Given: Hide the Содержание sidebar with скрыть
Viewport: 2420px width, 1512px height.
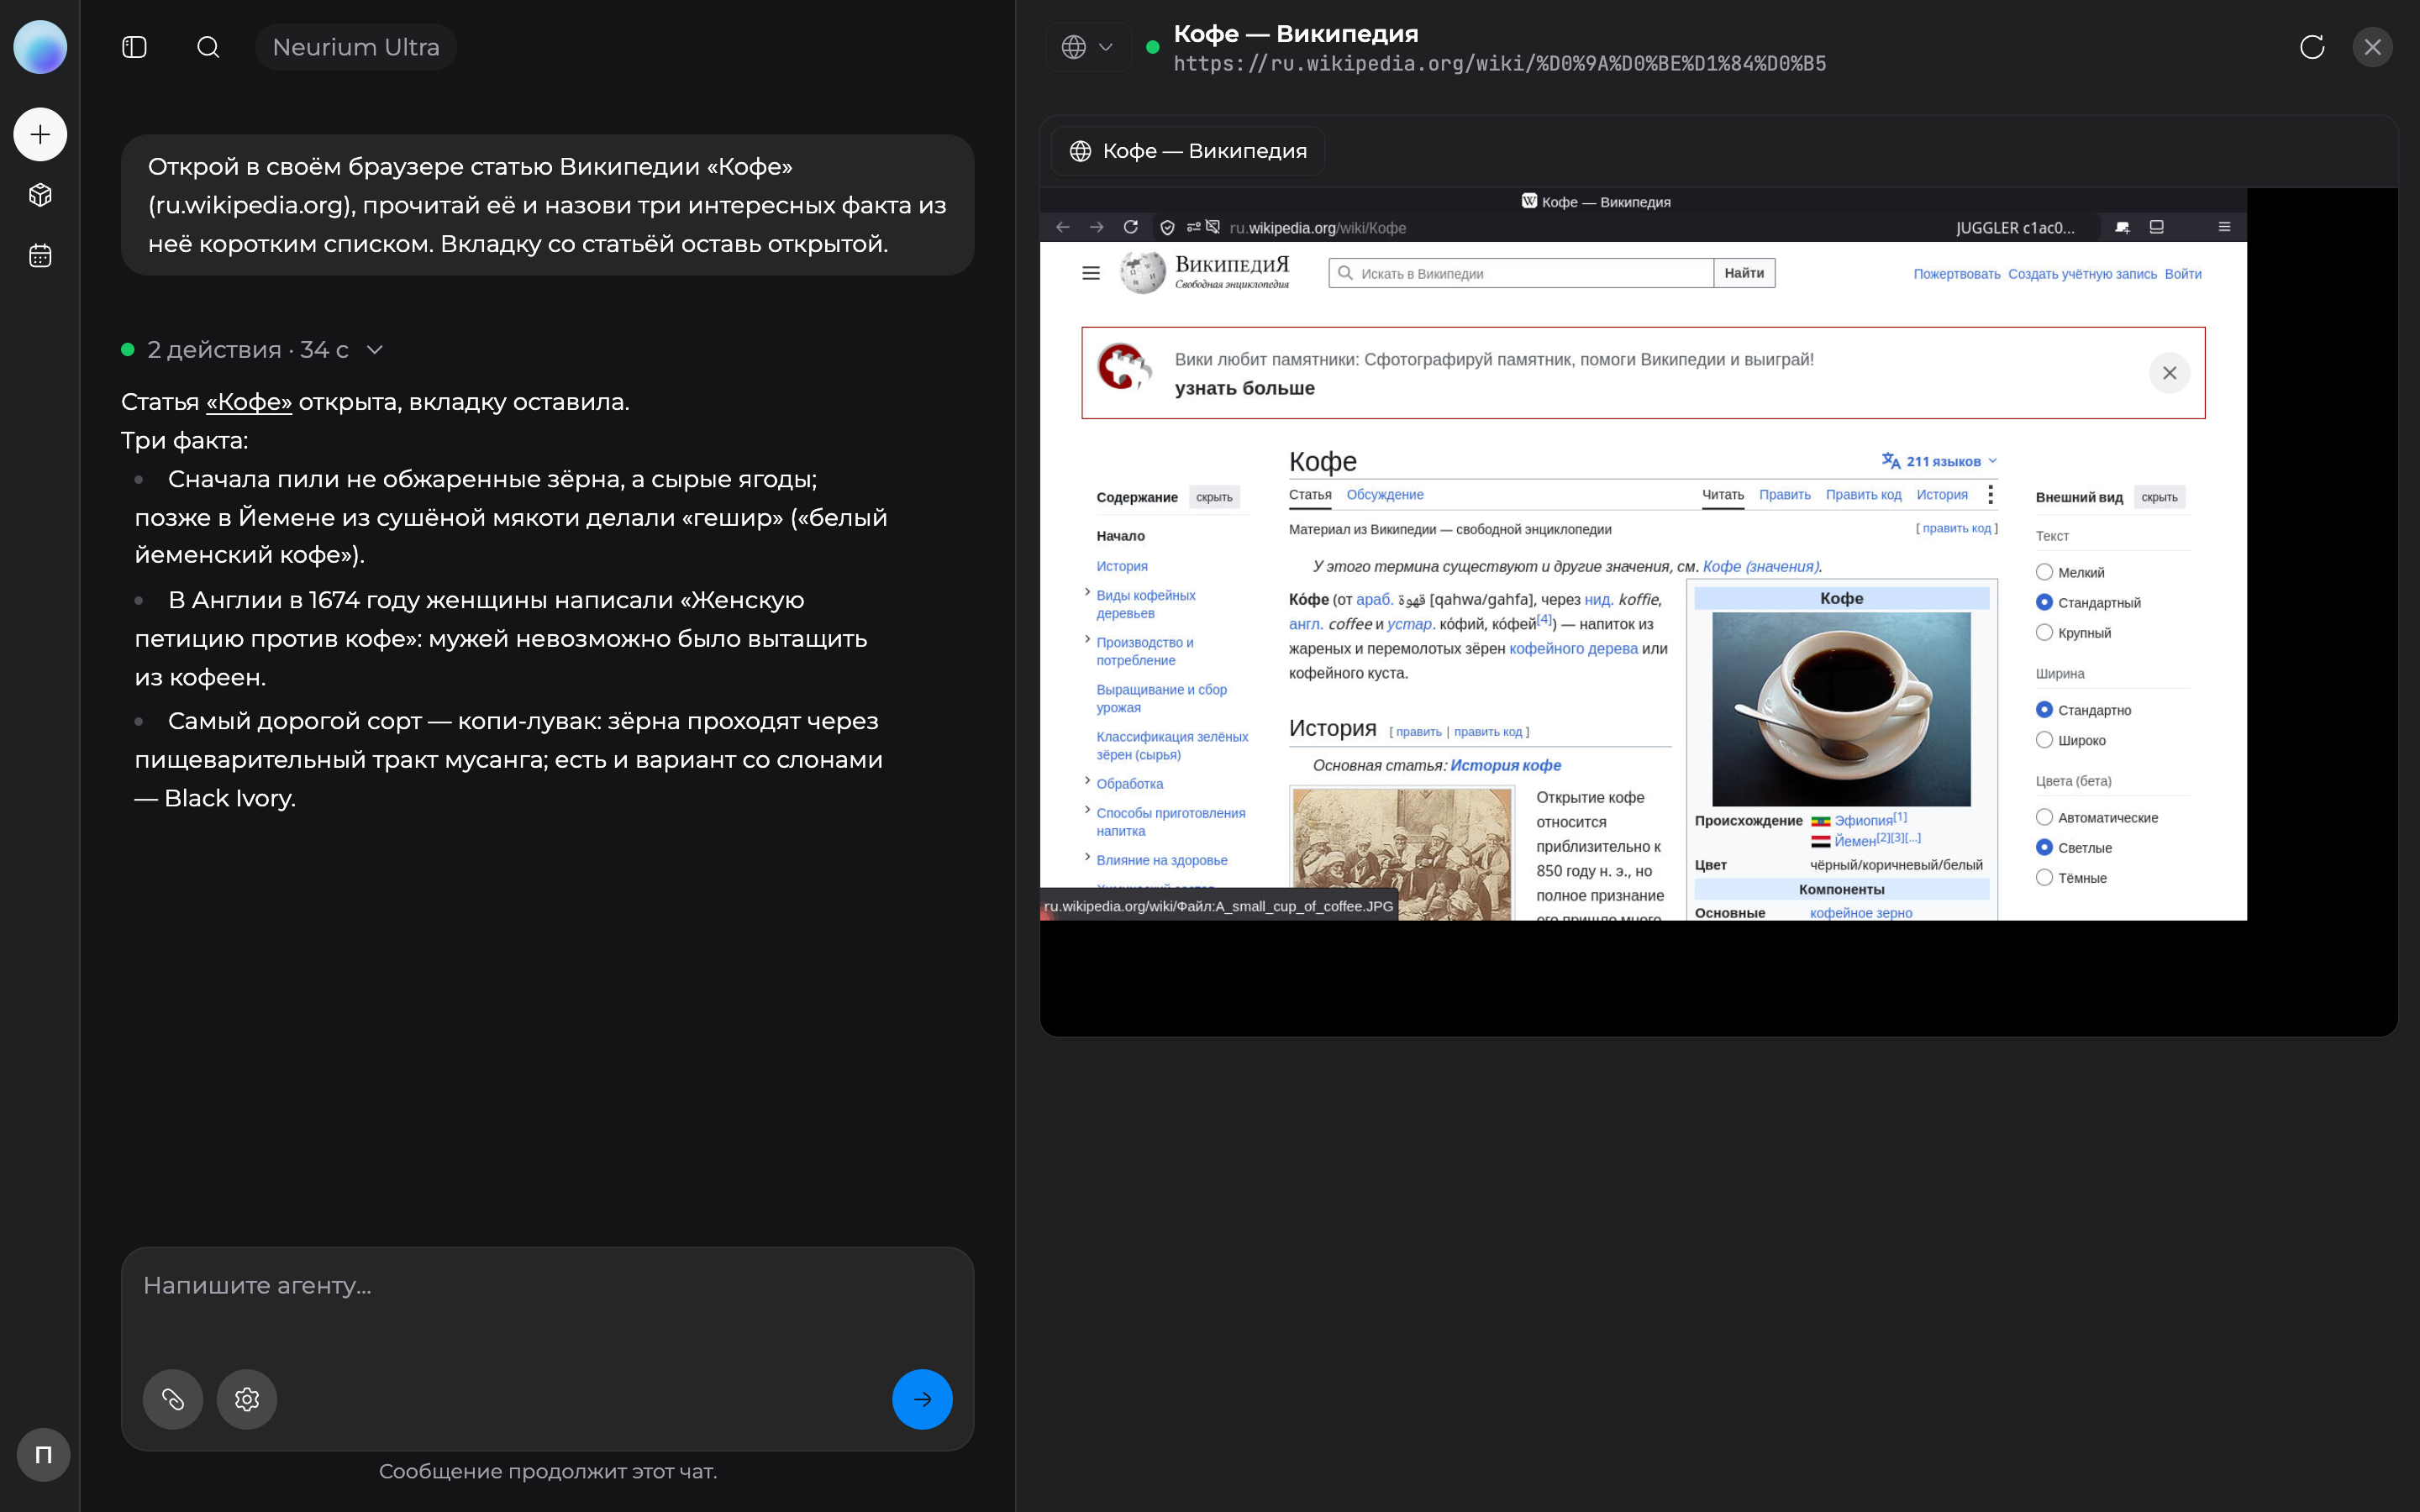Looking at the screenshot, I should pyautogui.click(x=1214, y=497).
